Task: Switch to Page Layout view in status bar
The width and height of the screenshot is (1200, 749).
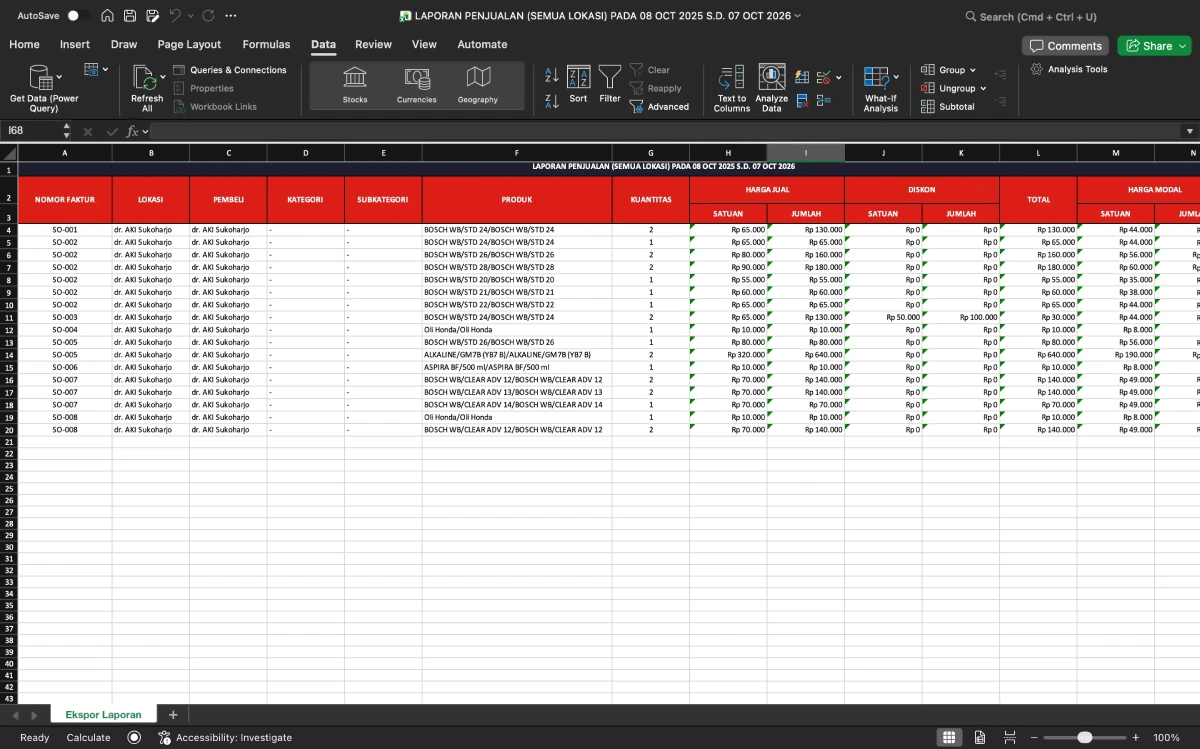Action: pyautogui.click(x=980, y=737)
